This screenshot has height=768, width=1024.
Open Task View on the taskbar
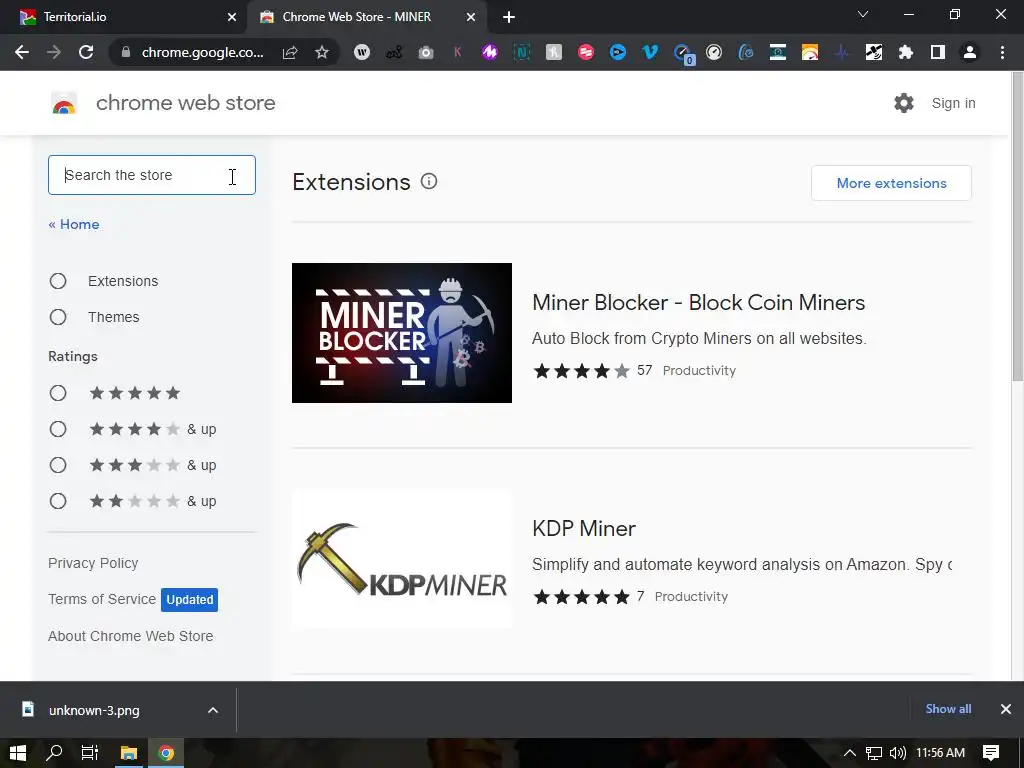pos(90,753)
